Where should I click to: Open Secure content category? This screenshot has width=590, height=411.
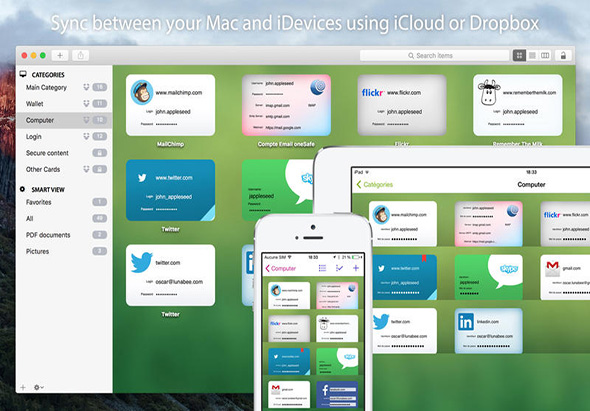coord(64,153)
